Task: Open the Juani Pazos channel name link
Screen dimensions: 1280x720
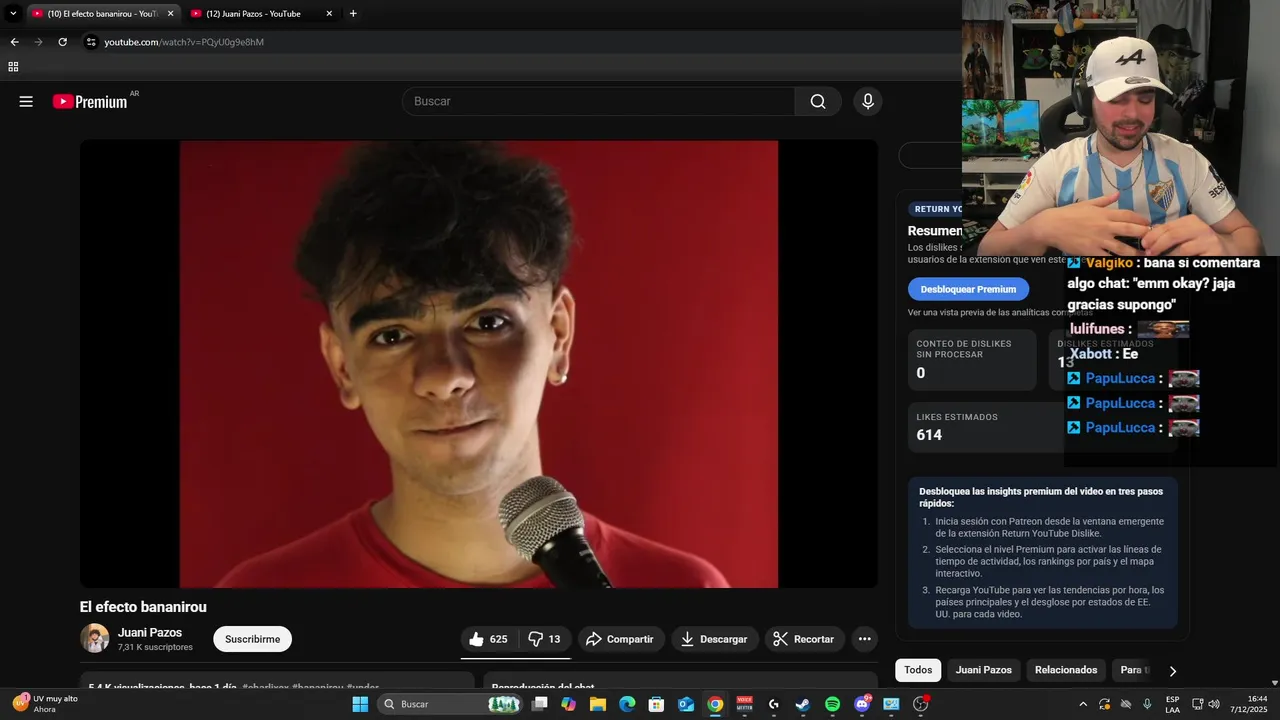Action: click(x=150, y=632)
